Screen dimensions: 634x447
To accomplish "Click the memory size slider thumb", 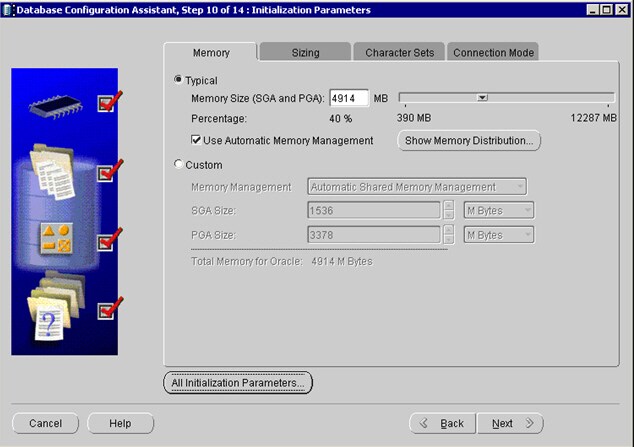I will click(x=482, y=97).
